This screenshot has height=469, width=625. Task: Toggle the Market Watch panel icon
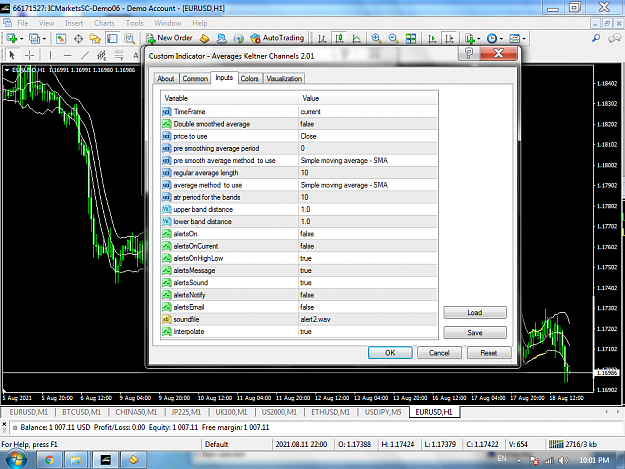(x=61, y=39)
